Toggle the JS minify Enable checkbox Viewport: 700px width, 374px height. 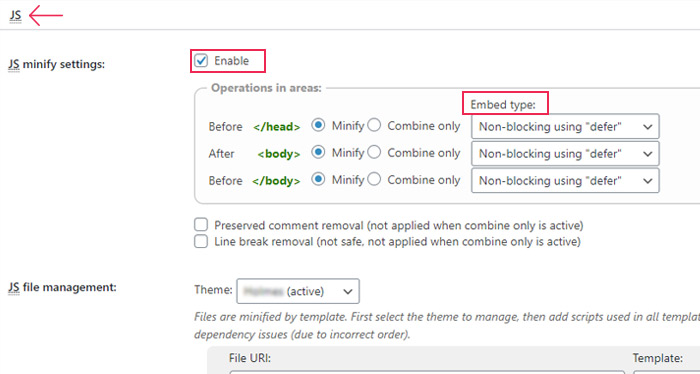[x=201, y=61]
